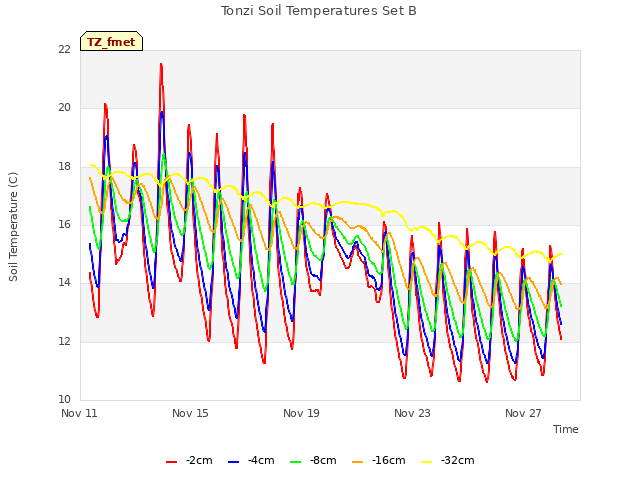Viewport: 640px width, 480px height.
Task: Click the blue -4cm legend swatch
Action: click(x=233, y=462)
